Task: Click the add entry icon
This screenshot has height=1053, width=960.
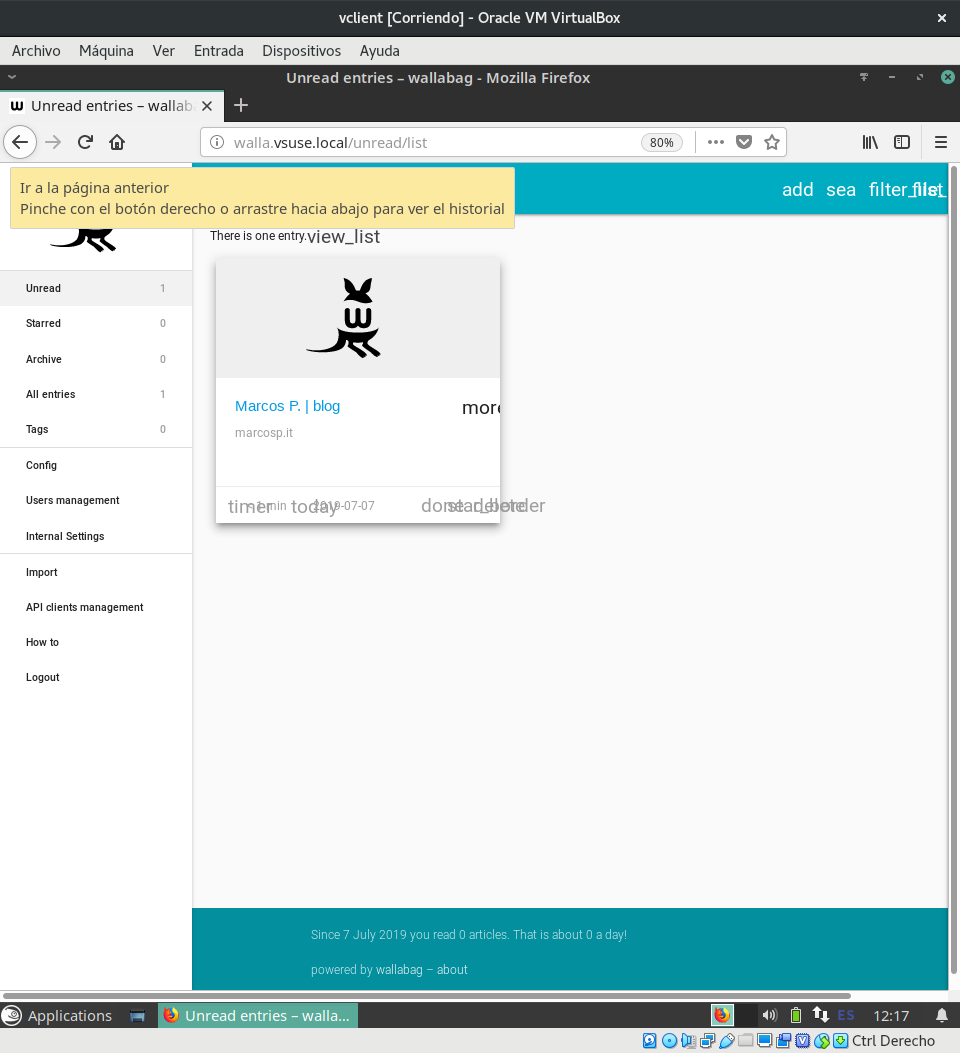Action: click(798, 190)
